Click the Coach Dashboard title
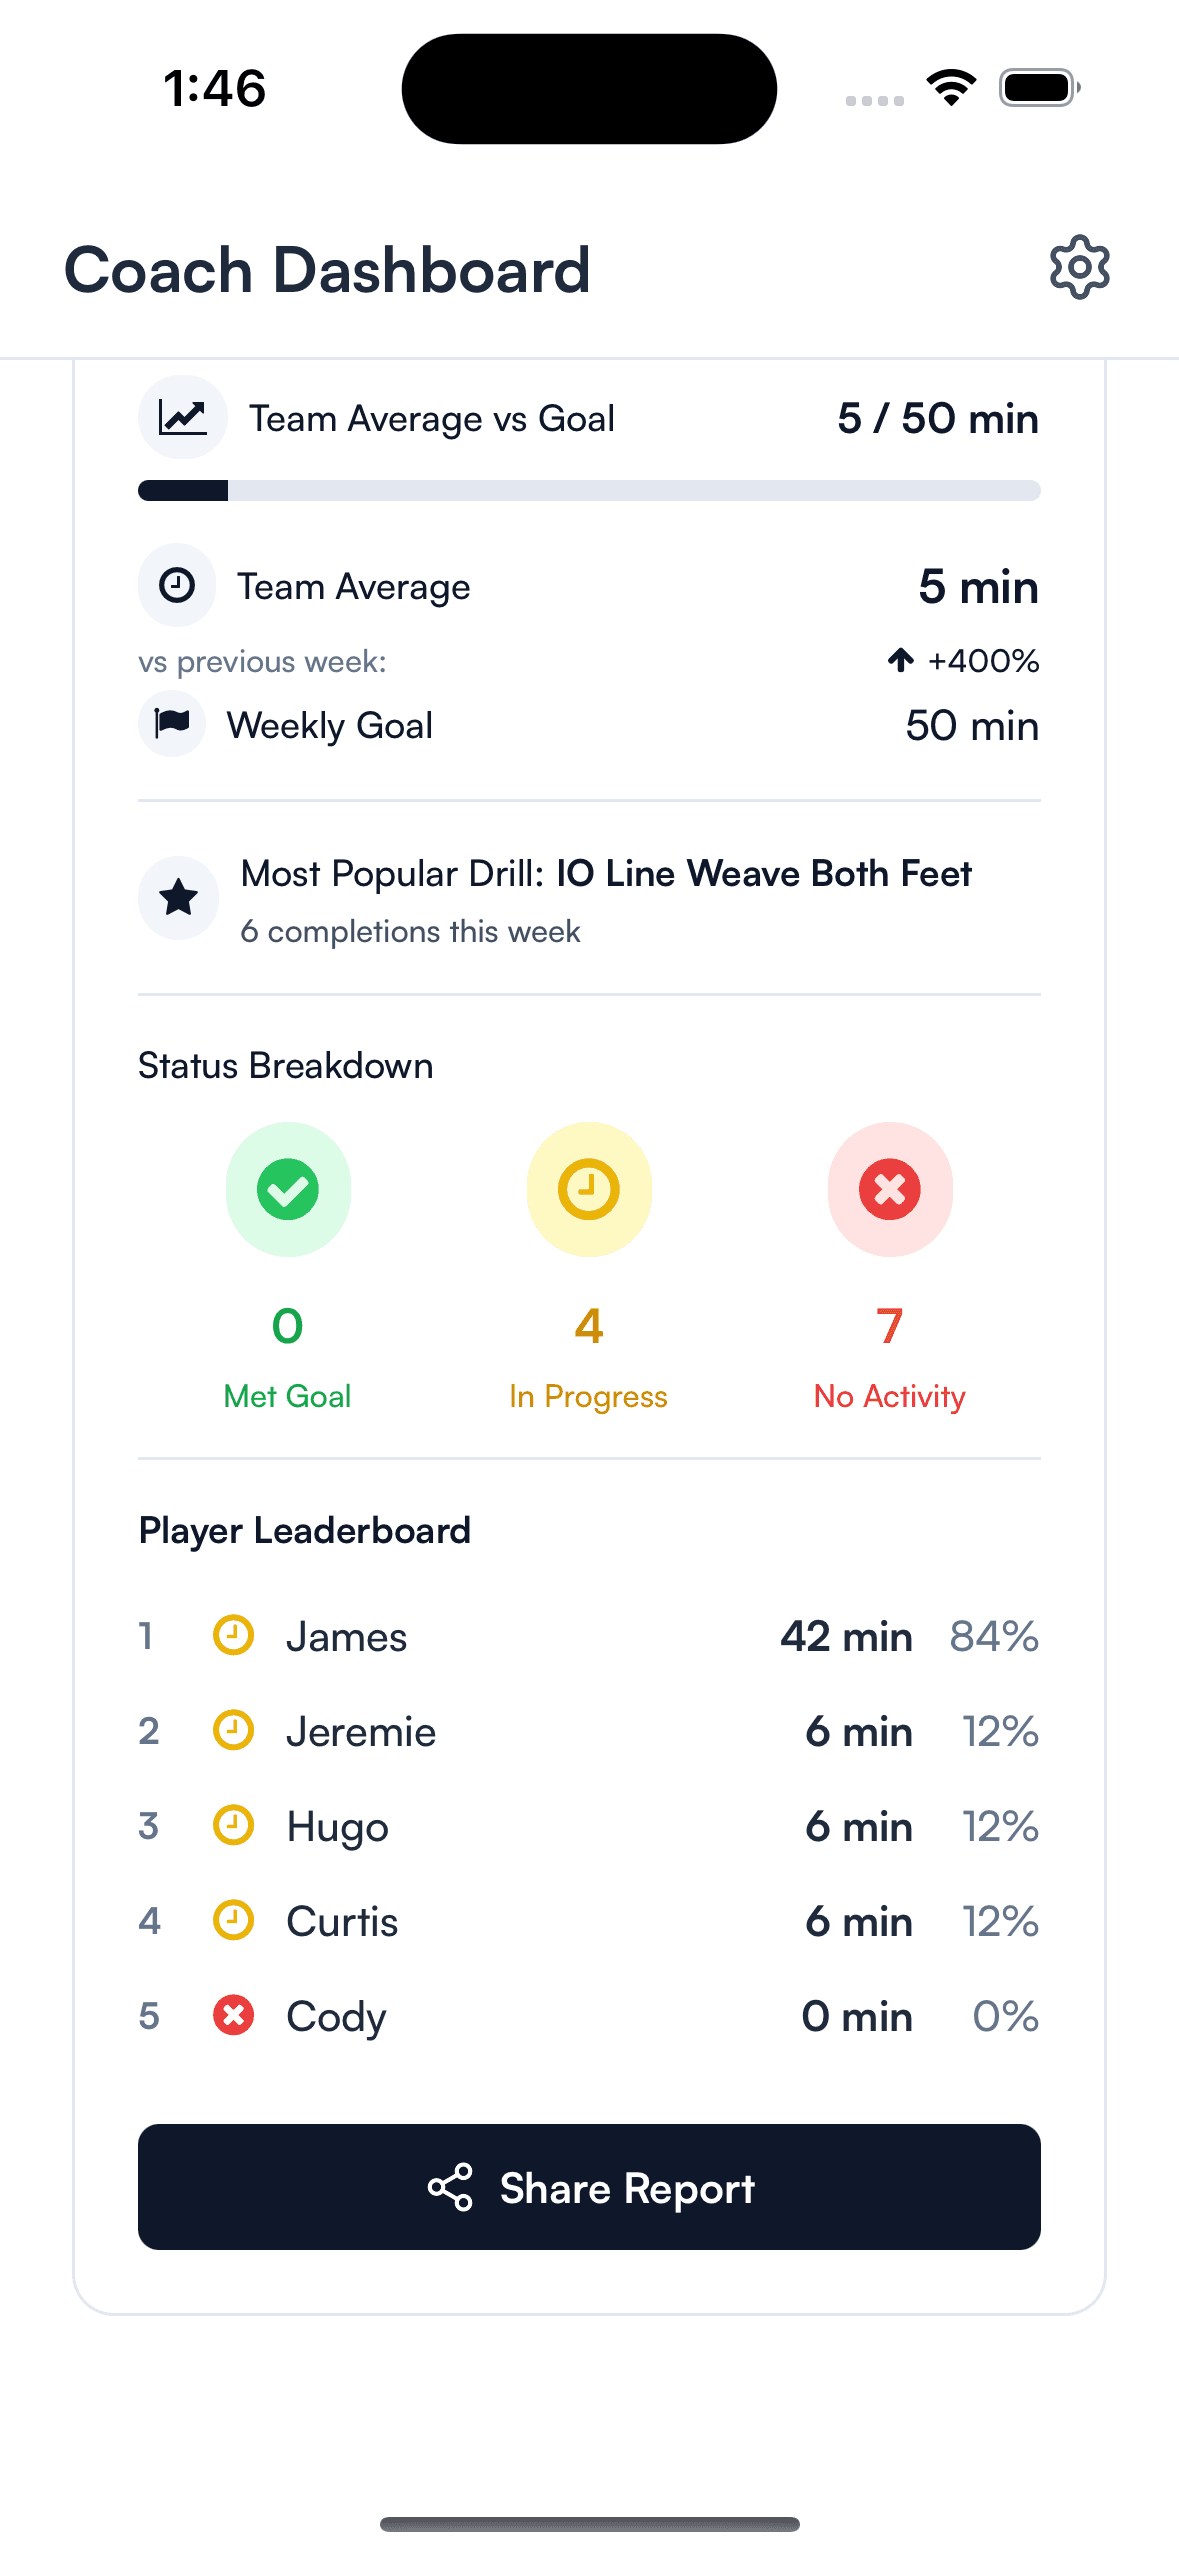The height and width of the screenshot is (2556, 1179). (x=327, y=269)
